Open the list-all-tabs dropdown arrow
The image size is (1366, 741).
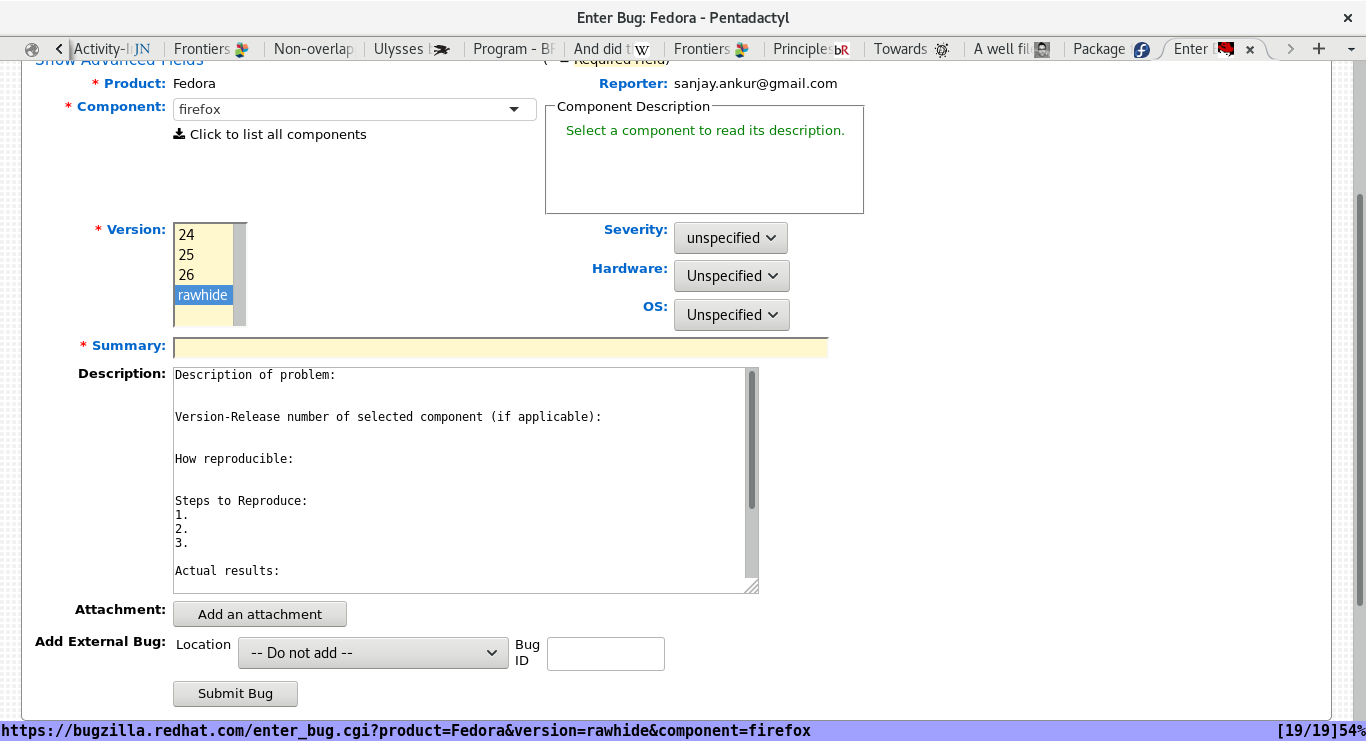point(1349,49)
